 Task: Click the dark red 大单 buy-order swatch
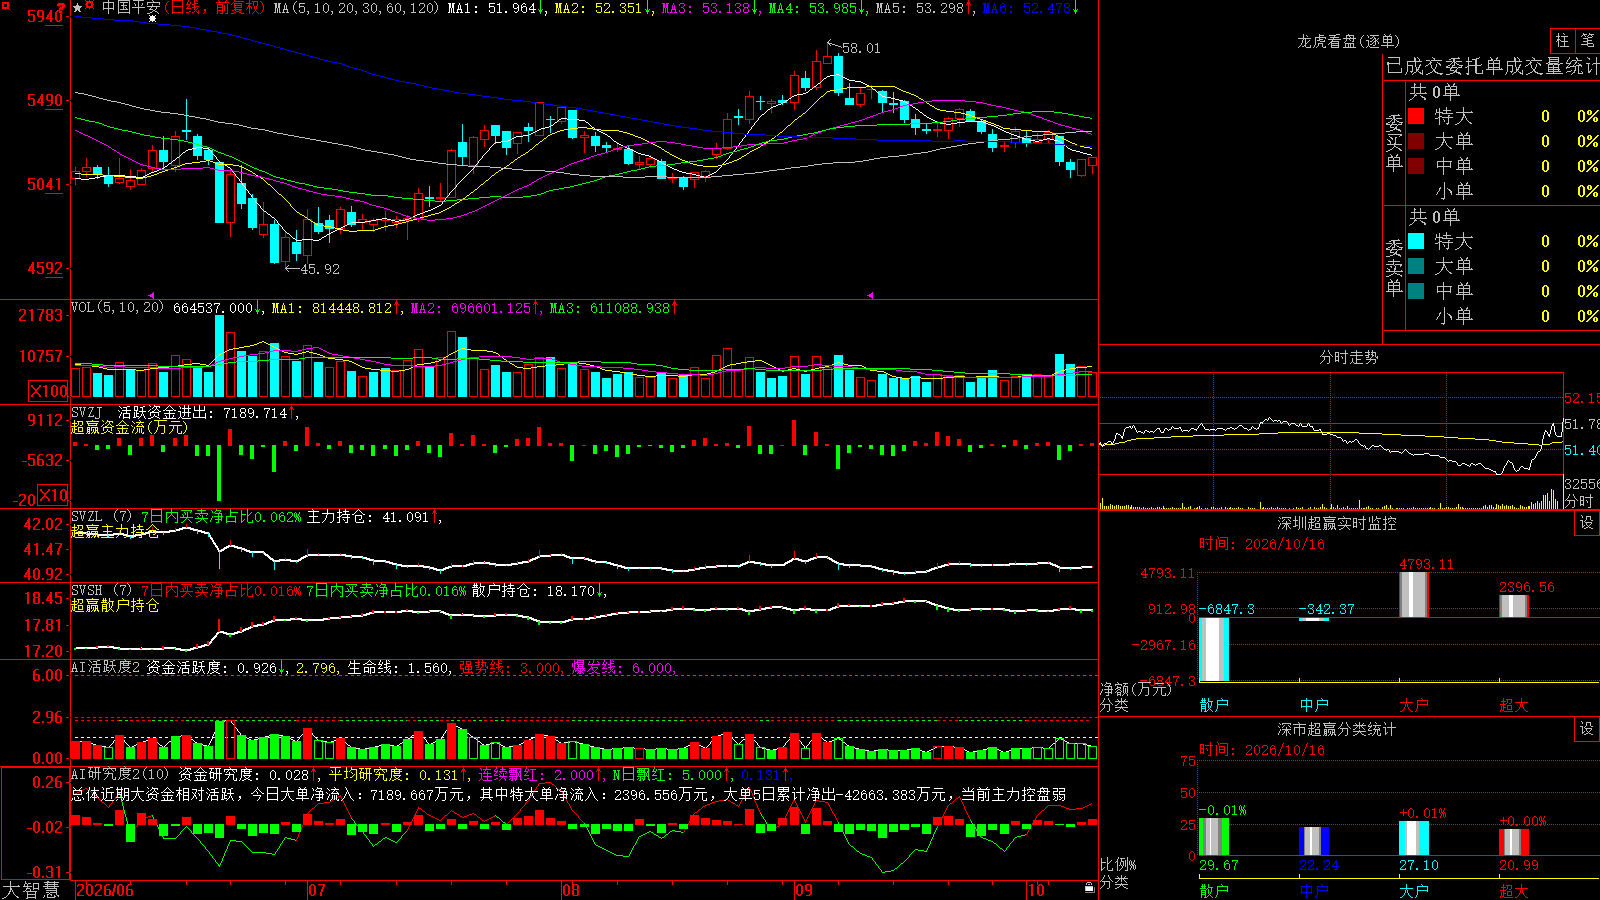[x=1416, y=141]
